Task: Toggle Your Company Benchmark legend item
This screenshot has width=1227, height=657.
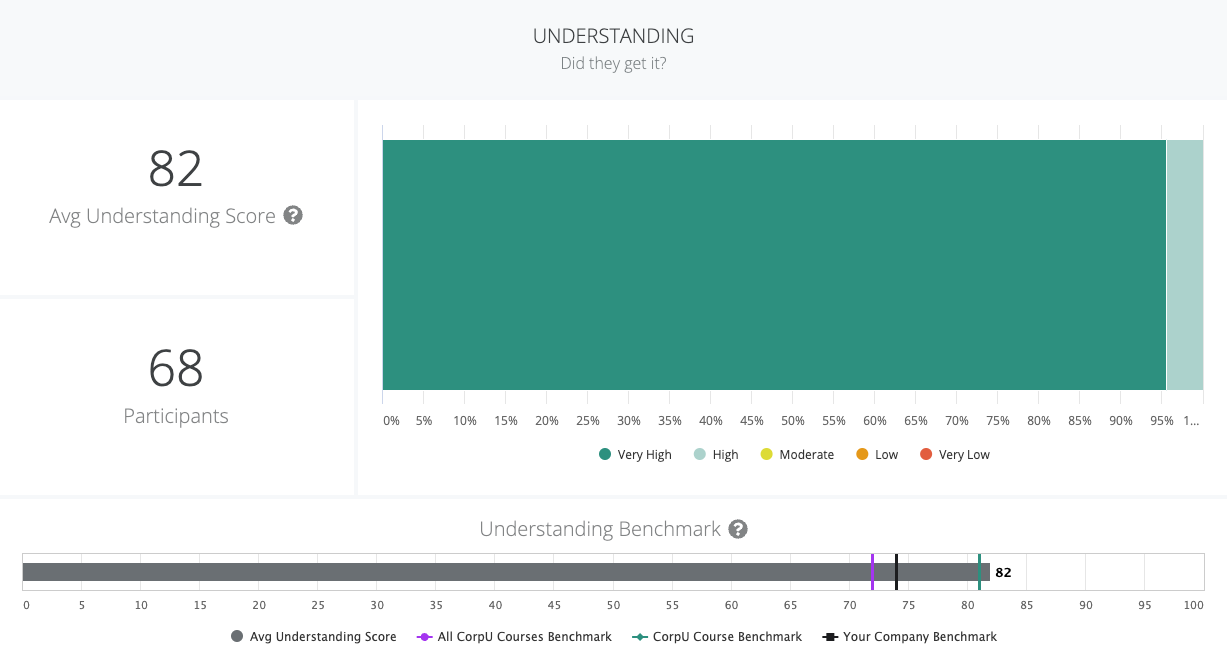Action: 909,637
